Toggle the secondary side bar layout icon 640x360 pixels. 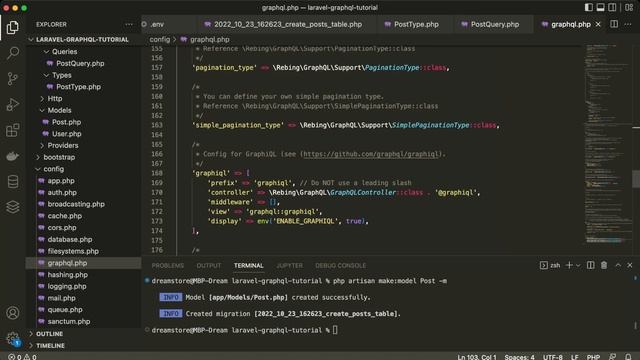coord(612,7)
